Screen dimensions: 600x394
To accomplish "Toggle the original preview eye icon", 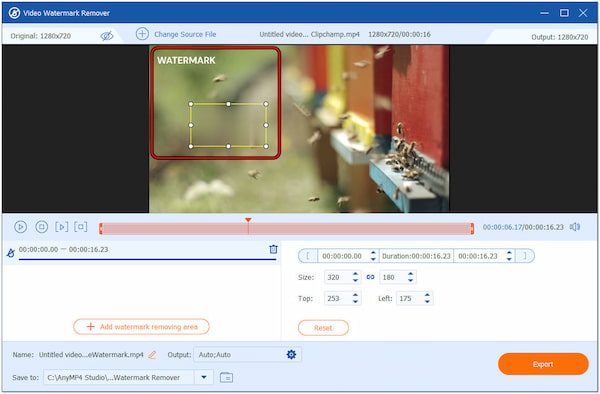I will coord(107,36).
